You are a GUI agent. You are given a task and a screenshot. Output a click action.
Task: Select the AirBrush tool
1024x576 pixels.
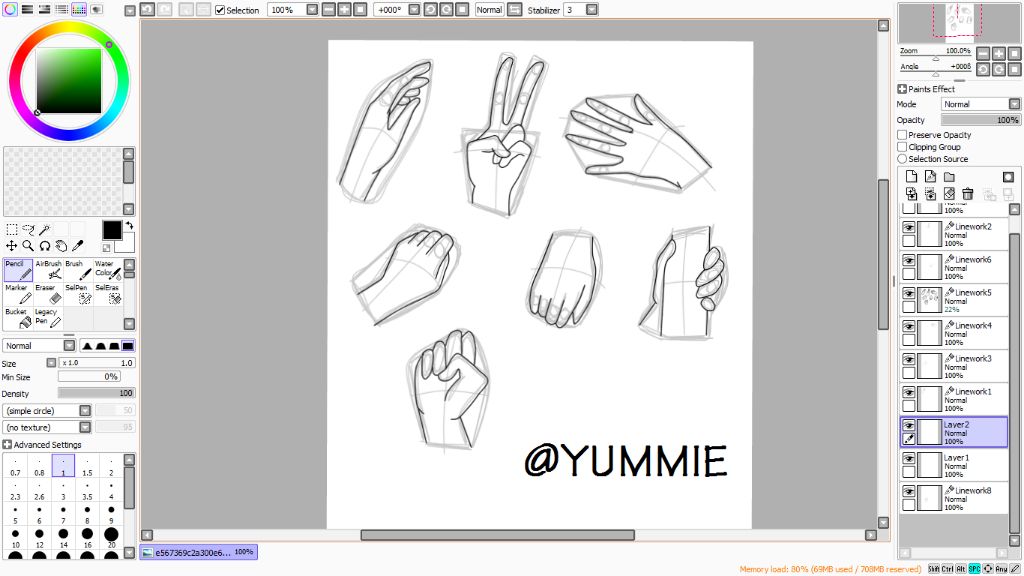(48, 270)
